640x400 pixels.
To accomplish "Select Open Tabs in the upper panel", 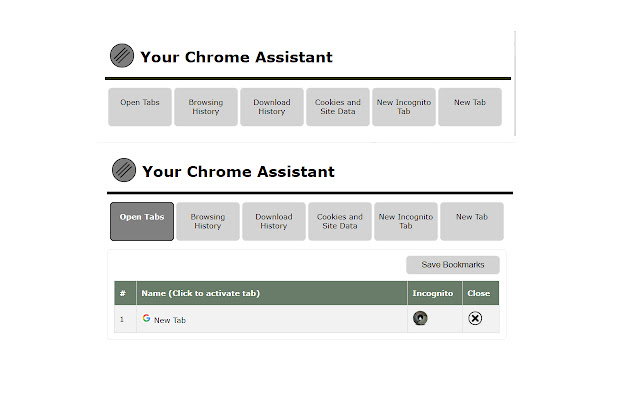I will [140, 107].
